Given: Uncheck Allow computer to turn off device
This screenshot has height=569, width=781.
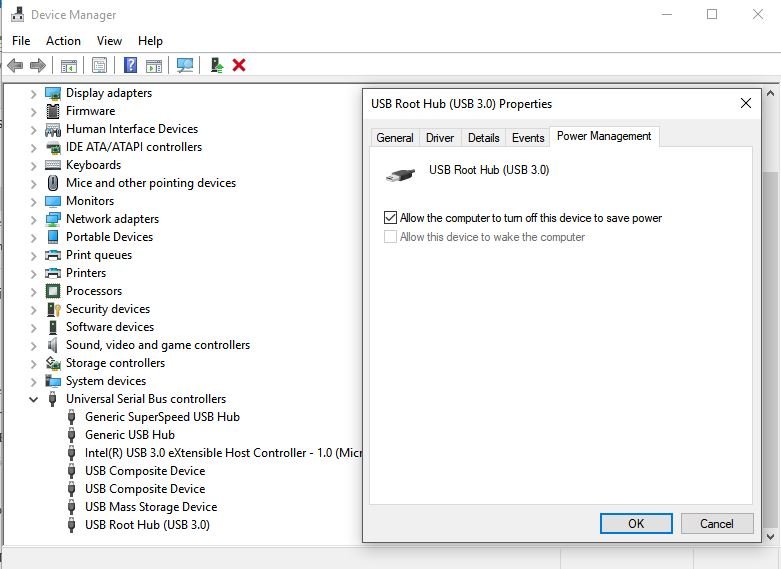Looking at the screenshot, I should [x=390, y=218].
